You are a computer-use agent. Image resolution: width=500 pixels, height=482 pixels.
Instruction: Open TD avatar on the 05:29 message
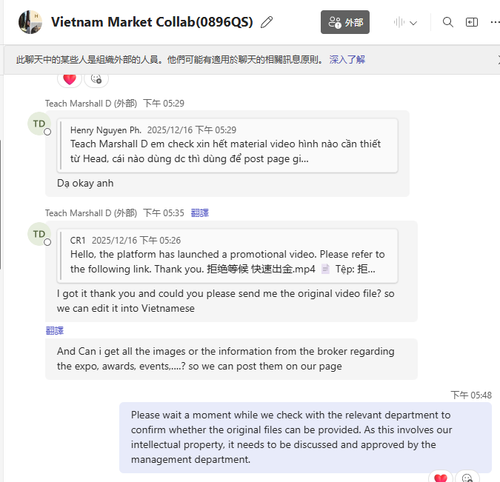[39, 124]
